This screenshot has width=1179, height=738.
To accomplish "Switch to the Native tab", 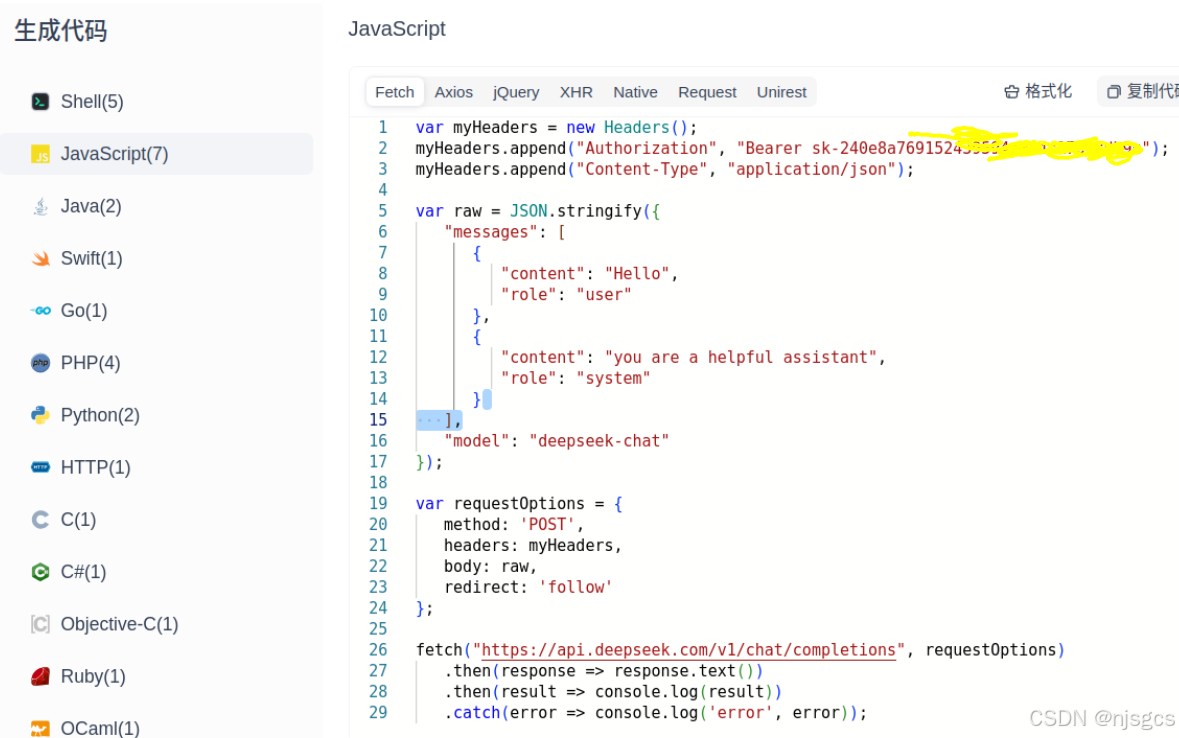I will pos(635,92).
